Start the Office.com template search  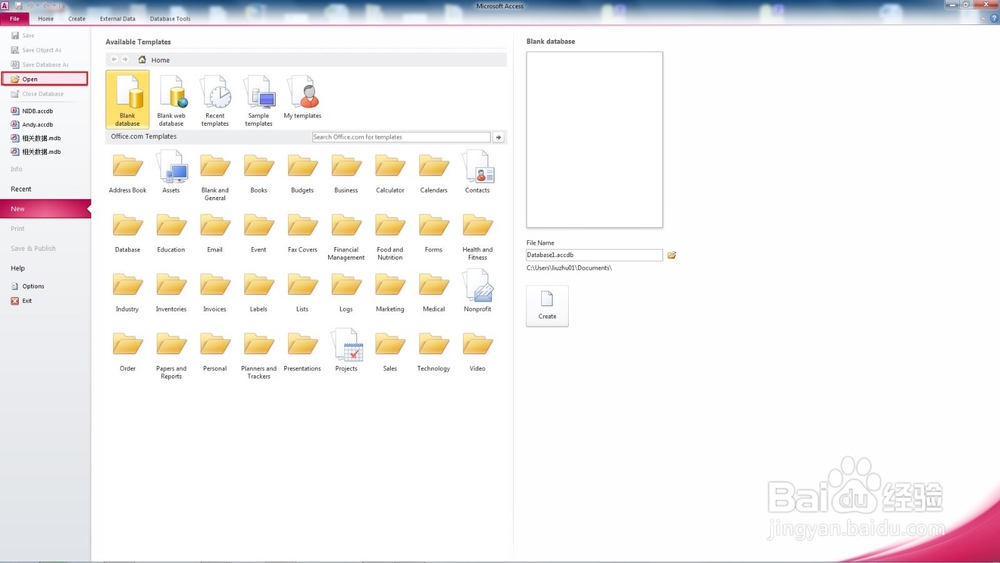[499, 137]
